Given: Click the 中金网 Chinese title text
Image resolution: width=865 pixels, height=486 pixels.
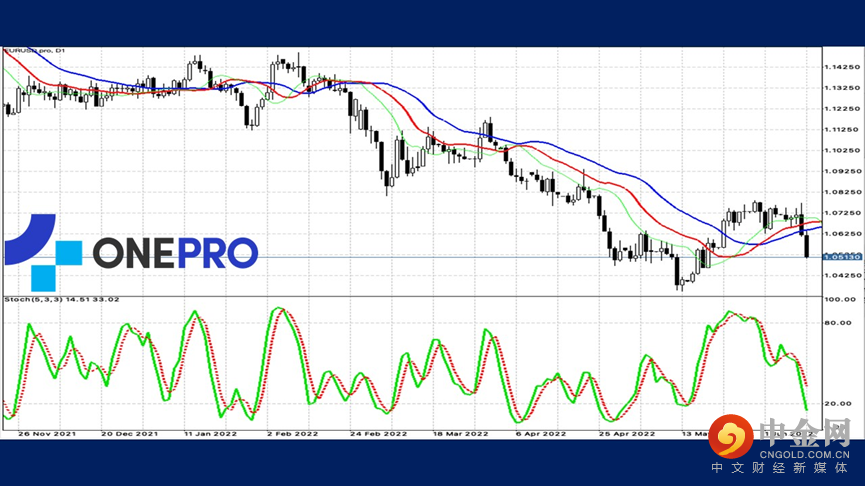Looking at the screenshot, I should click(804, 433).
